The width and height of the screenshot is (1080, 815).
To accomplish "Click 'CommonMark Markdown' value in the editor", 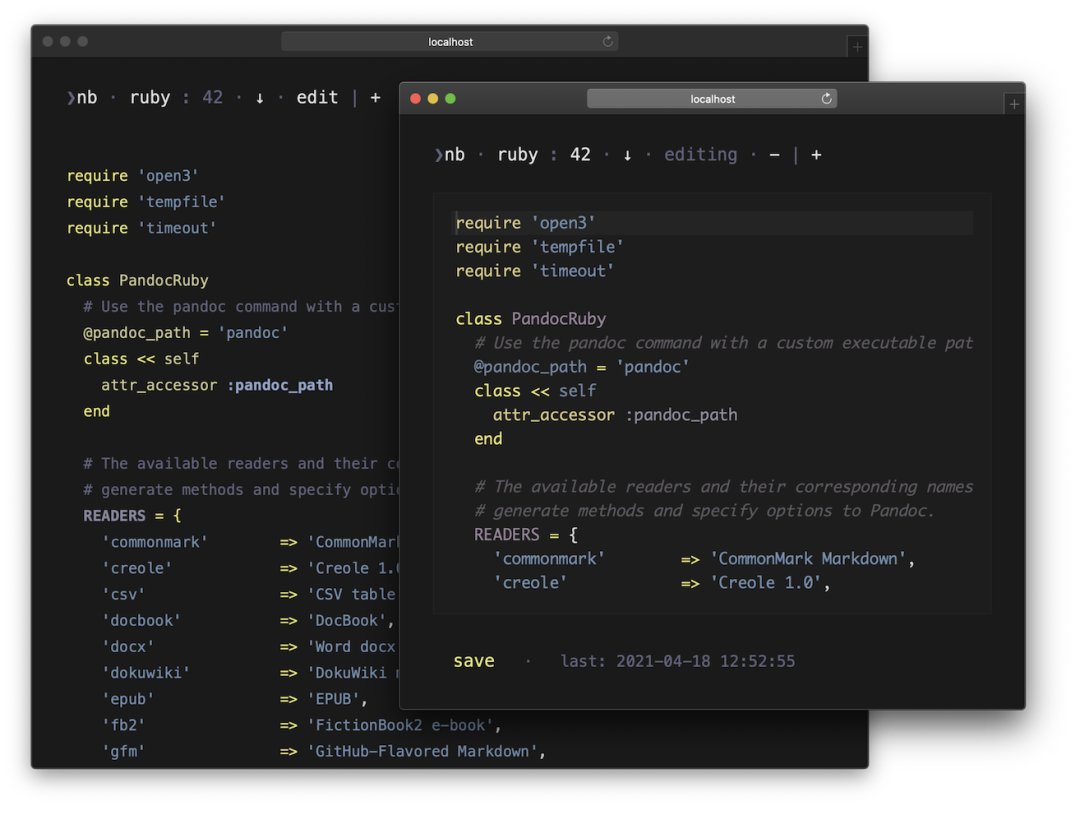I will click(808, 559).
